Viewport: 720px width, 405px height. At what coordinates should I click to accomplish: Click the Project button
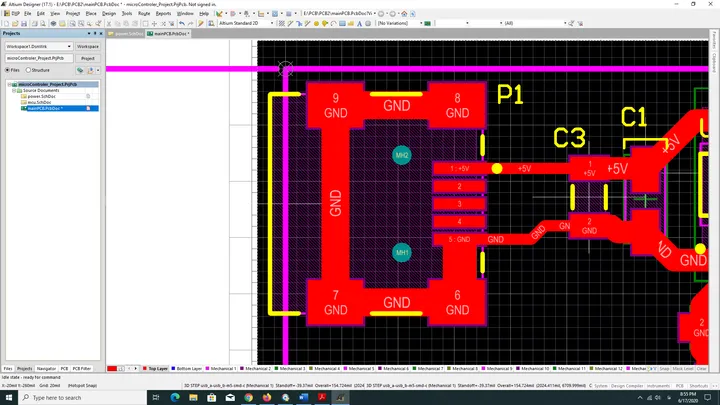(x=88, y=58)
